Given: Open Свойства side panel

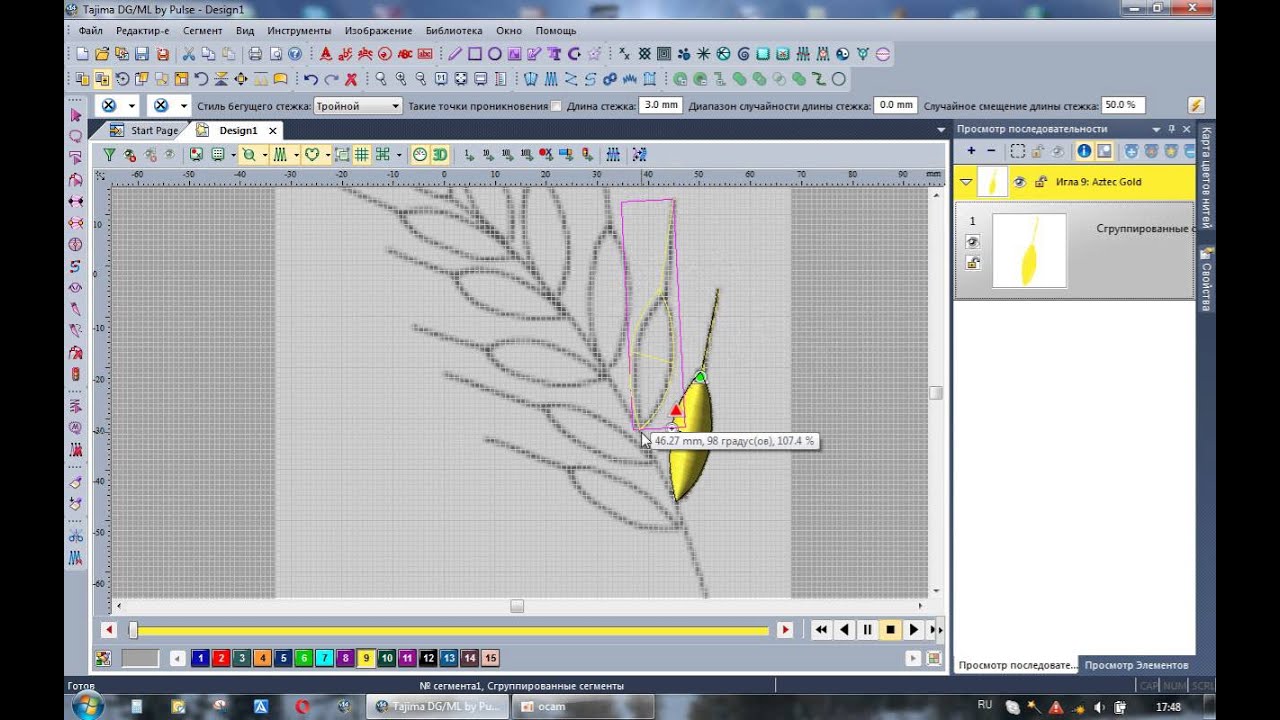Looking at the screenshot, I should [1206, 281].
